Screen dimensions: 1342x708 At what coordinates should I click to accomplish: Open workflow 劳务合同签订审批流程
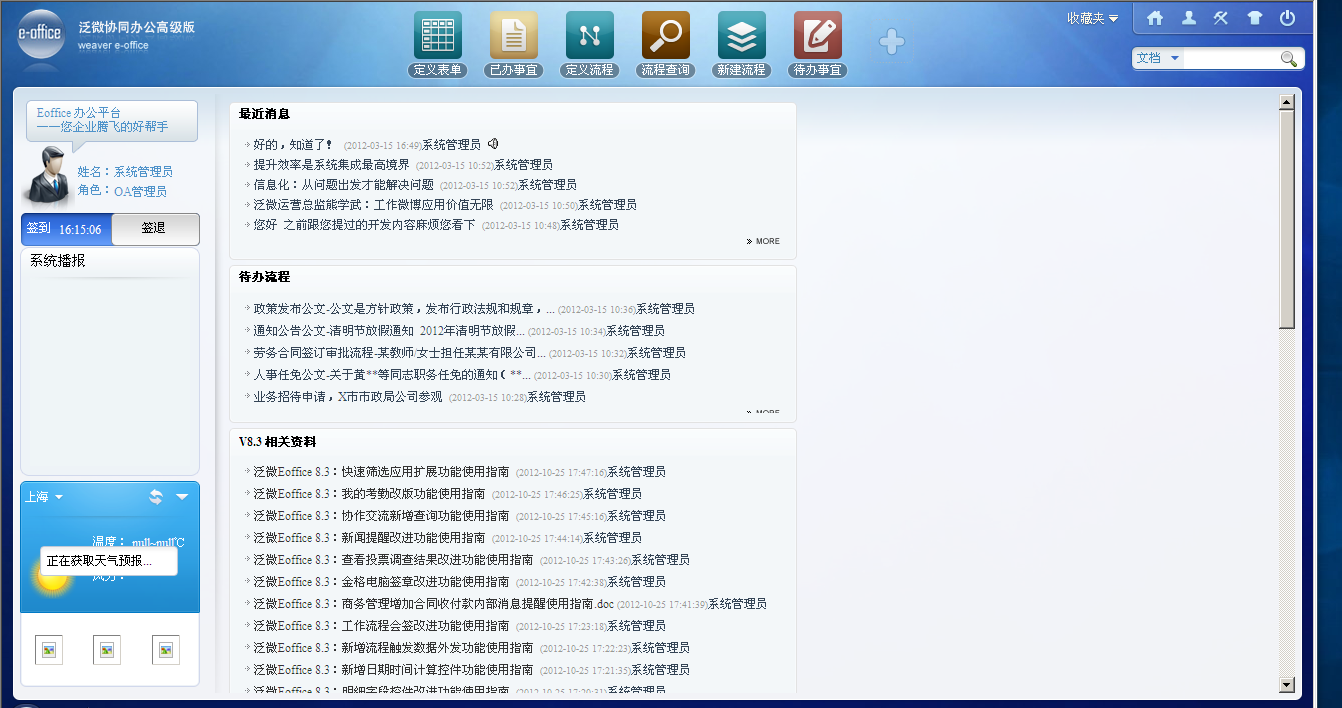(399, 353)
